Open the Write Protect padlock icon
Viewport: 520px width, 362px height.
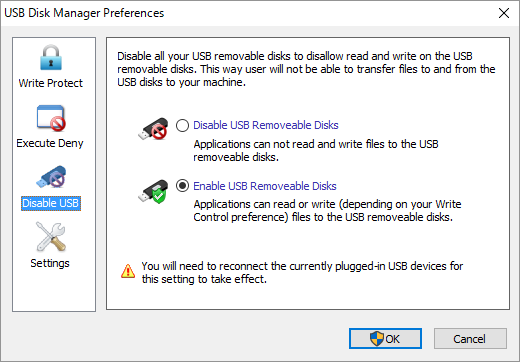51,58
